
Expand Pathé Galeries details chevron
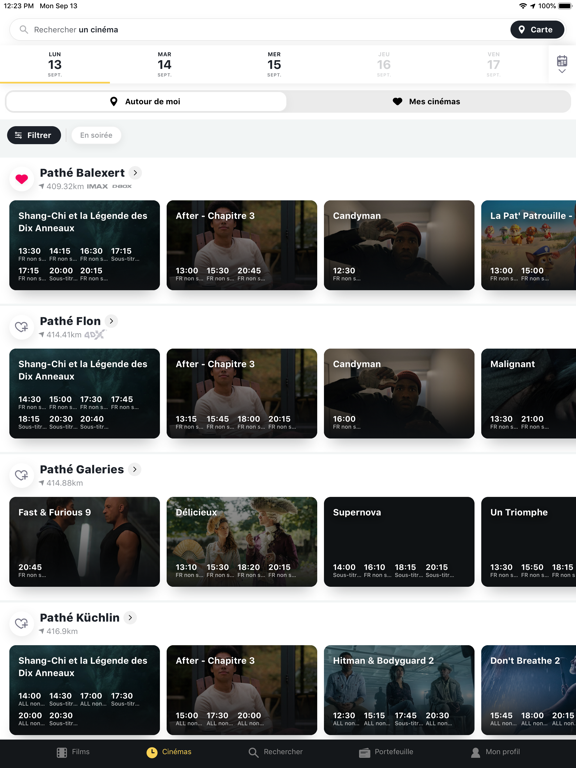click(135, 469)
